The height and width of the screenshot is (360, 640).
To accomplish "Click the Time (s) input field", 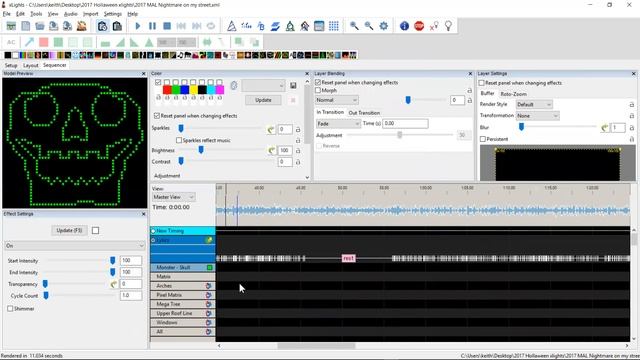I will pyautogui.click(x=405, y=123).
